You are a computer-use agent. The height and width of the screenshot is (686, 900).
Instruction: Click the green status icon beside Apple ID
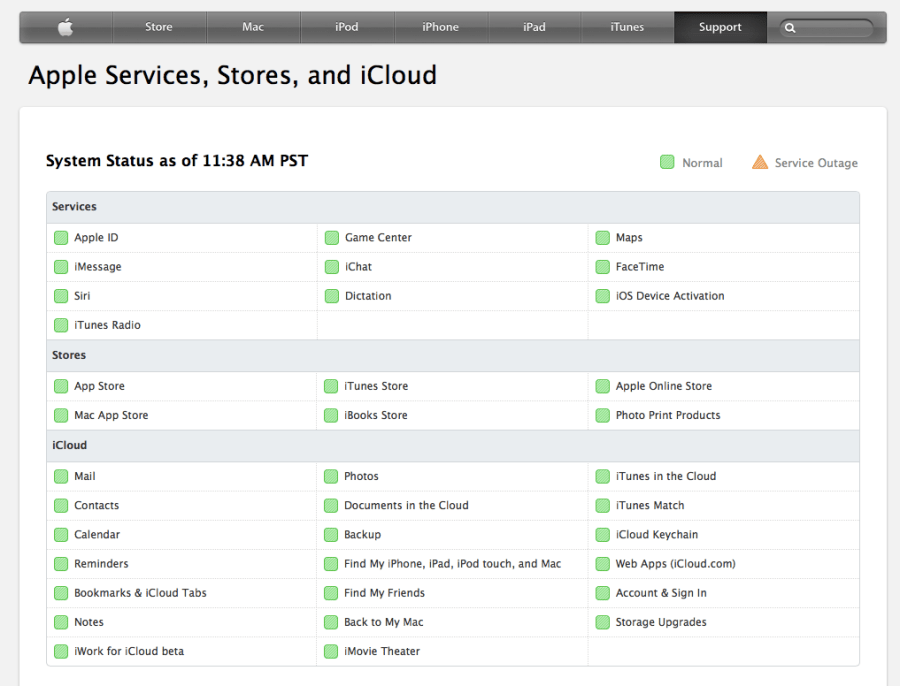[61, 238]
